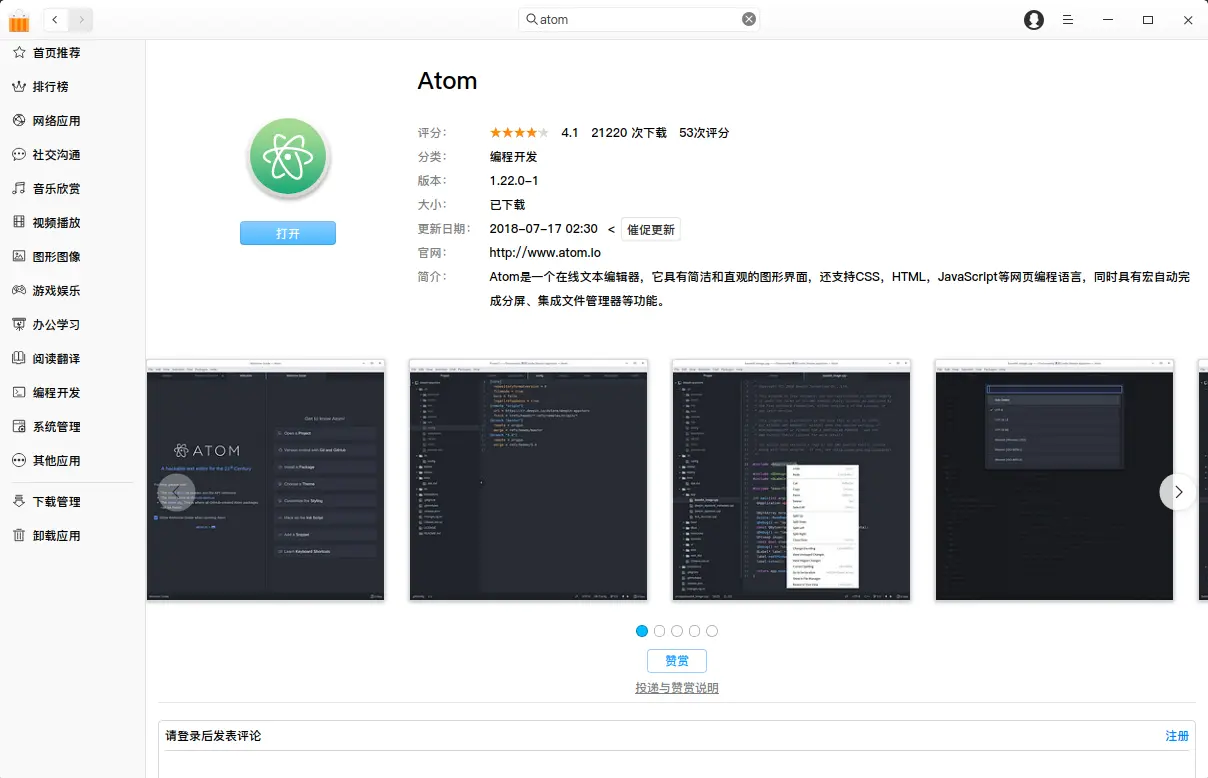
Task: Go forward with the right arrow
Action: (81, 19)
